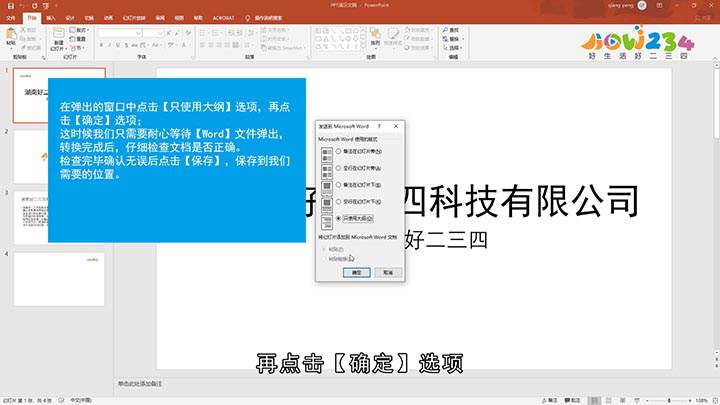This screenshot has width=720, height=405.
Task: Open the font size dropdown
Action: pos(160,33)
